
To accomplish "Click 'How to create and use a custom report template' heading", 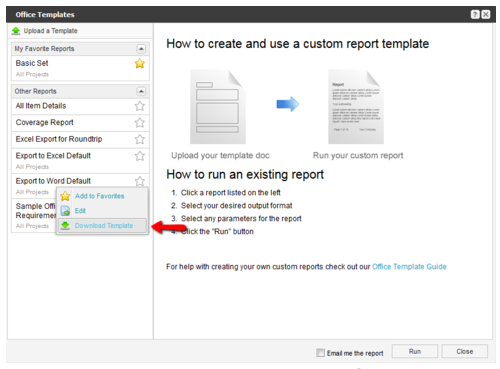I will click(298, 44).
